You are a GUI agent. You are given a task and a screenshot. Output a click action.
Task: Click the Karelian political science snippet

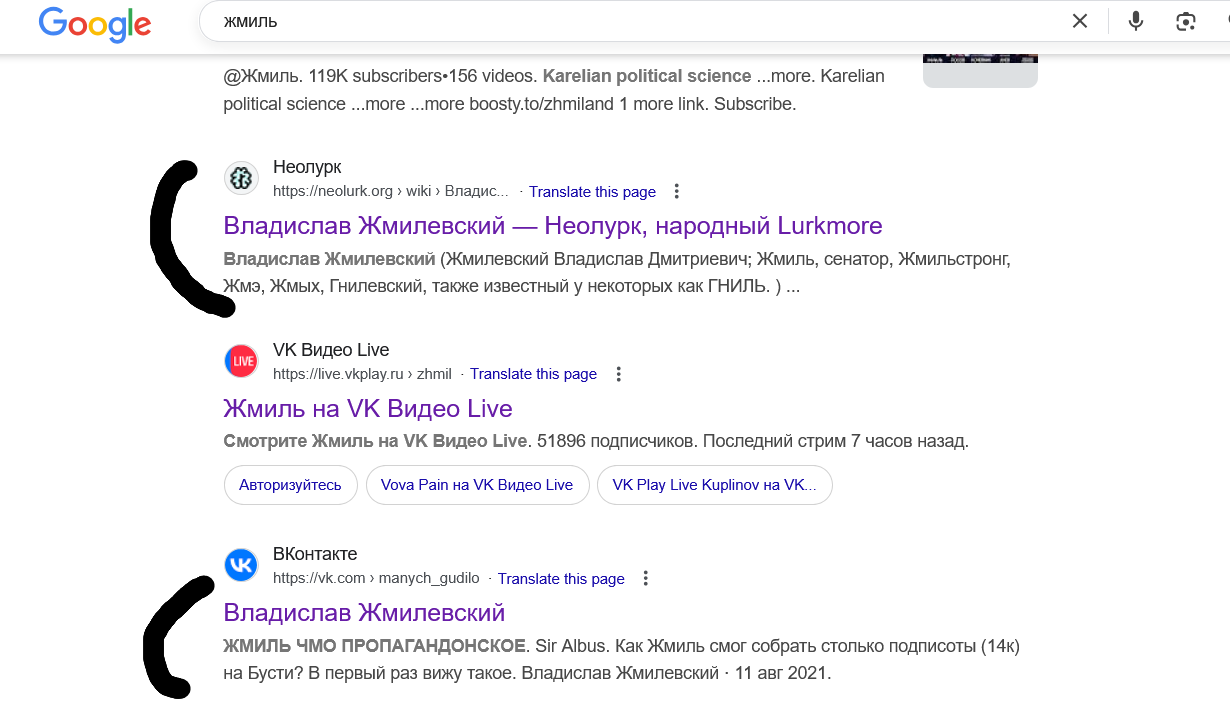[554, 90]
